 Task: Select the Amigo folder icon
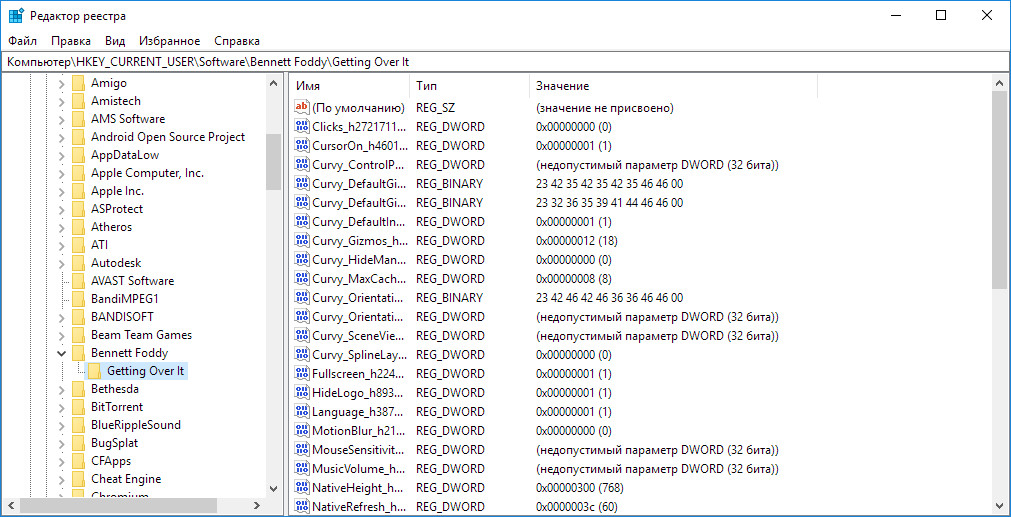point(79,83)
